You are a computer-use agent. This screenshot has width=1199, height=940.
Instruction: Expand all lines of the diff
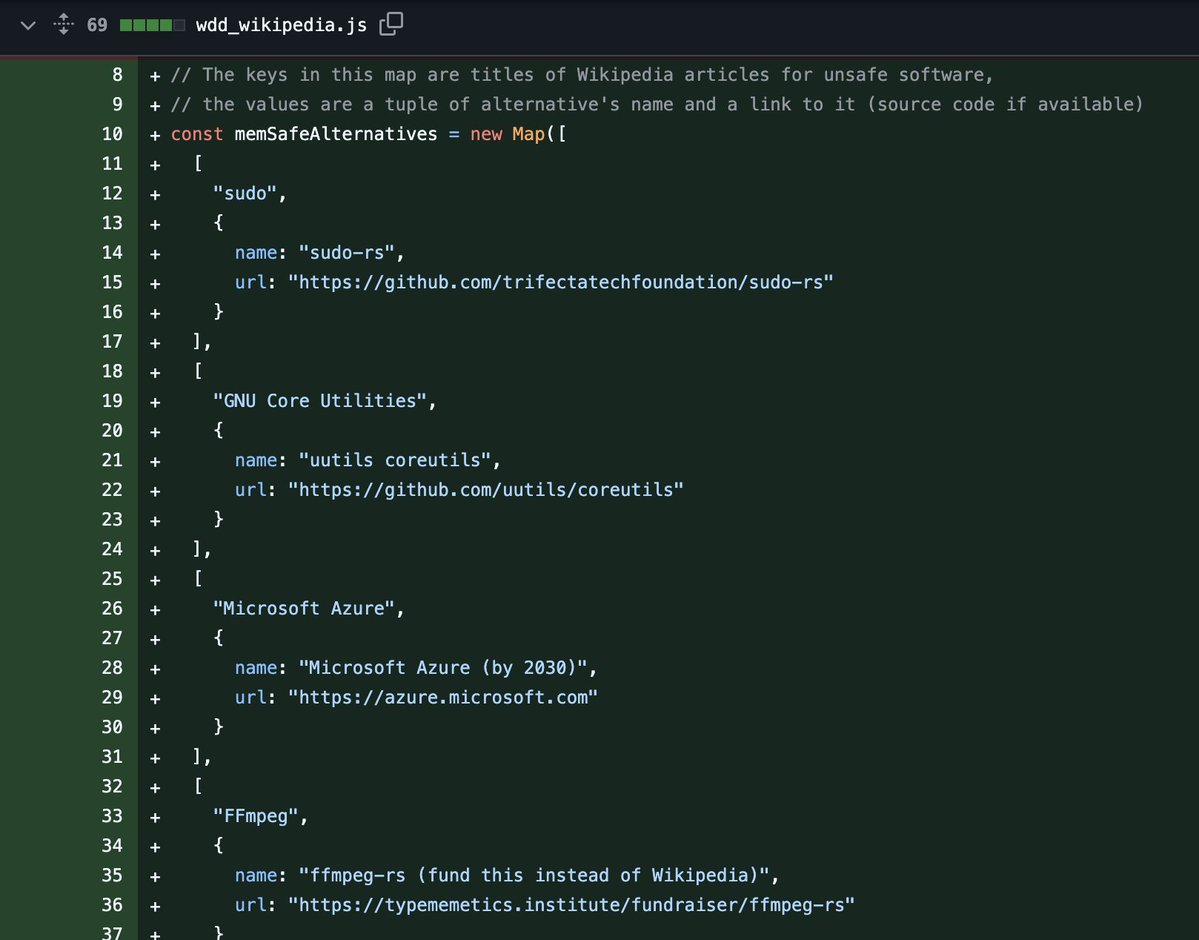[x=63, y=24]
